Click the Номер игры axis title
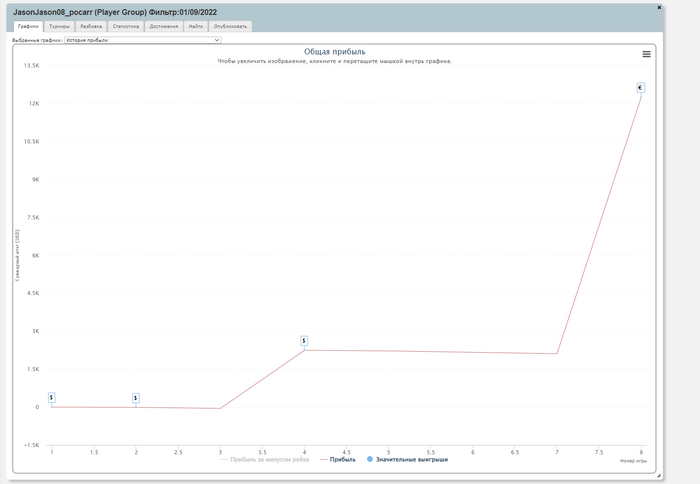The height and width of the screenshot is (484, 700). pyautogui.click(x=633, y=461)
